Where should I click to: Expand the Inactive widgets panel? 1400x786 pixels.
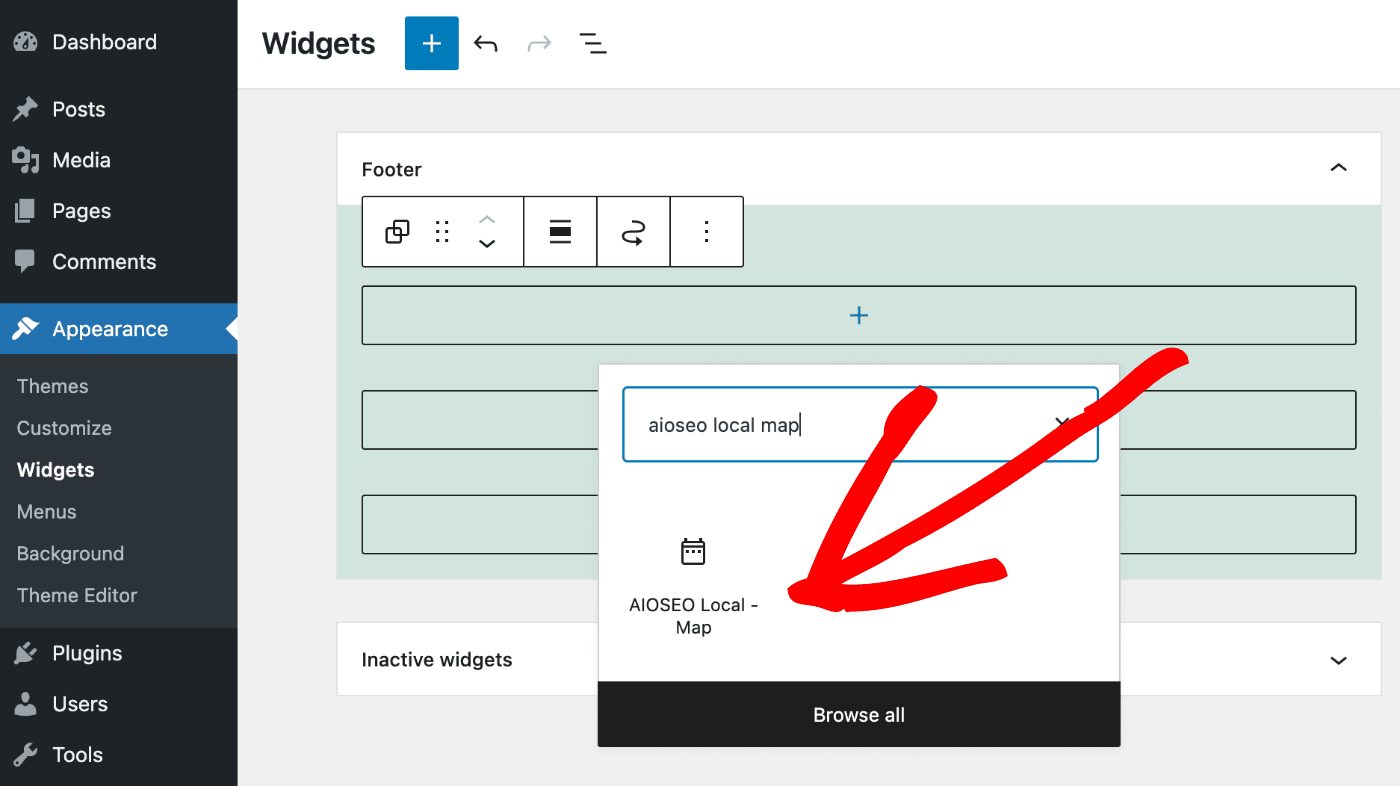[x=1338, y=660]
